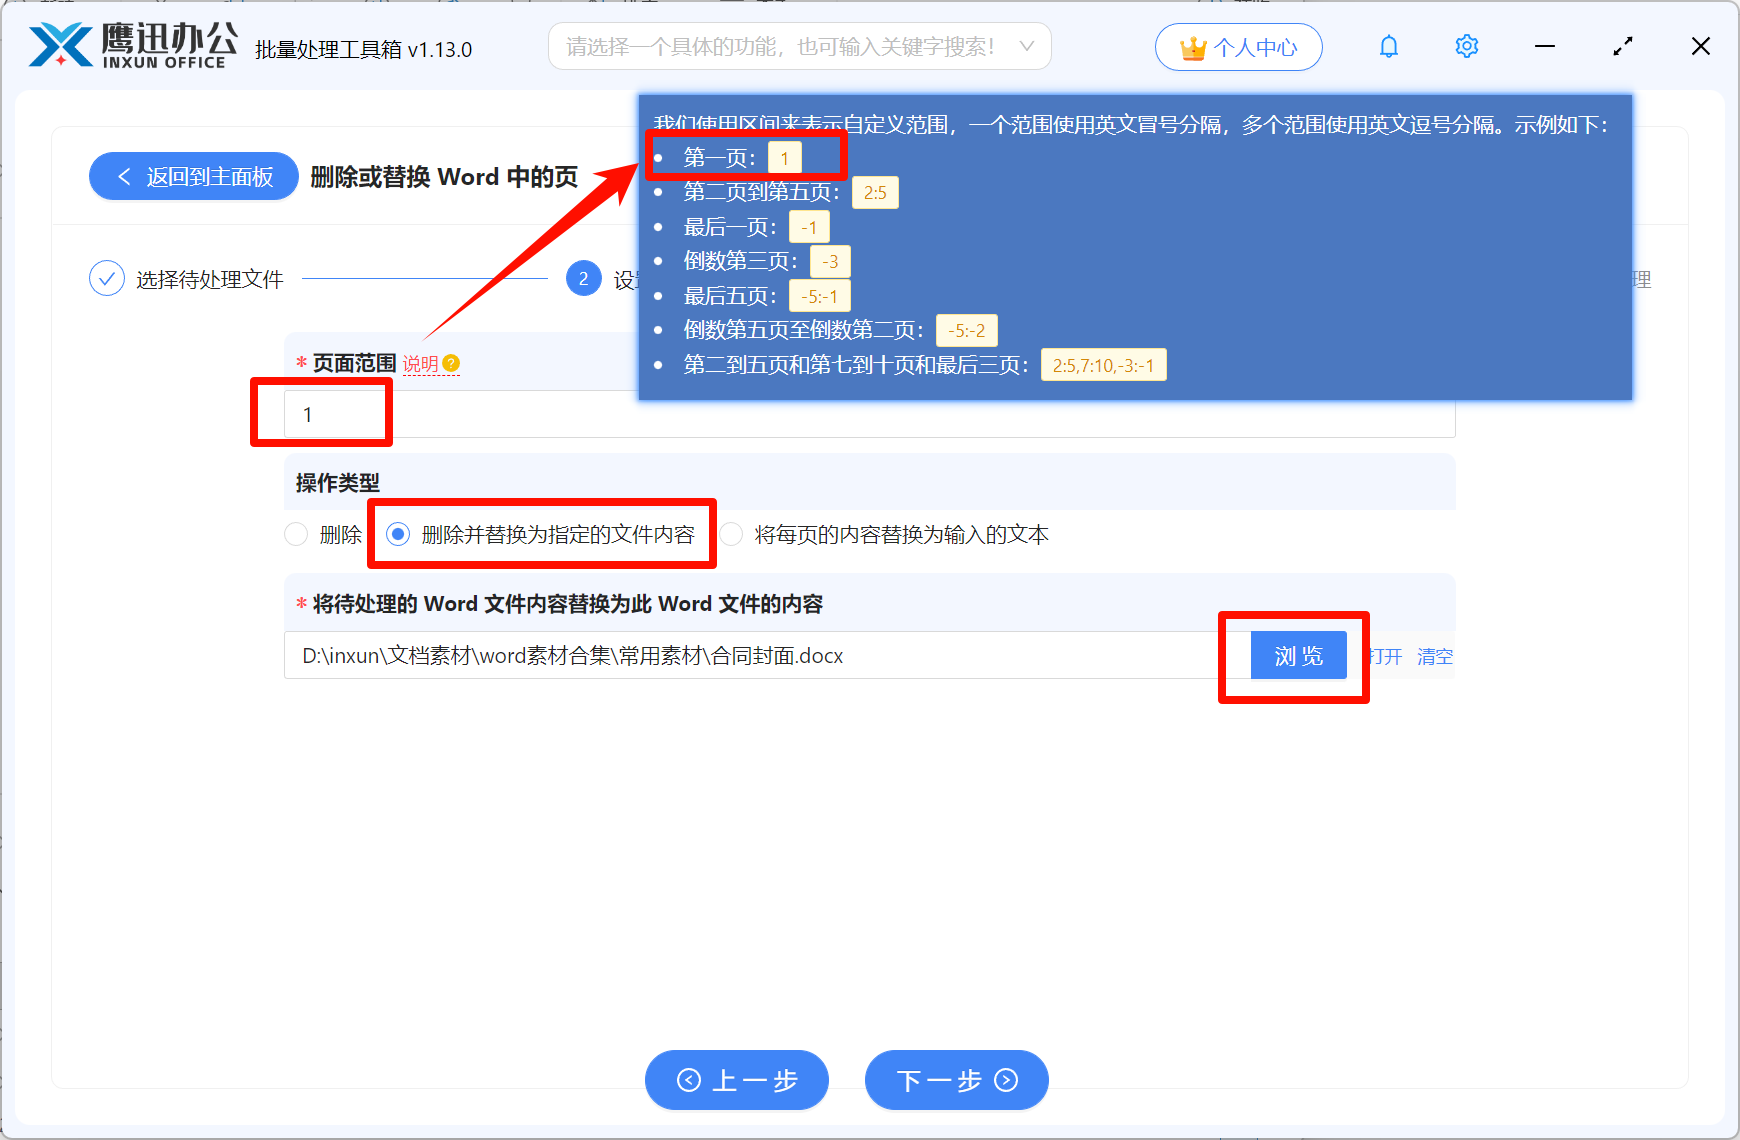Click the crown icon inside 个人中心
1740x1140 pixels.
1192,46
